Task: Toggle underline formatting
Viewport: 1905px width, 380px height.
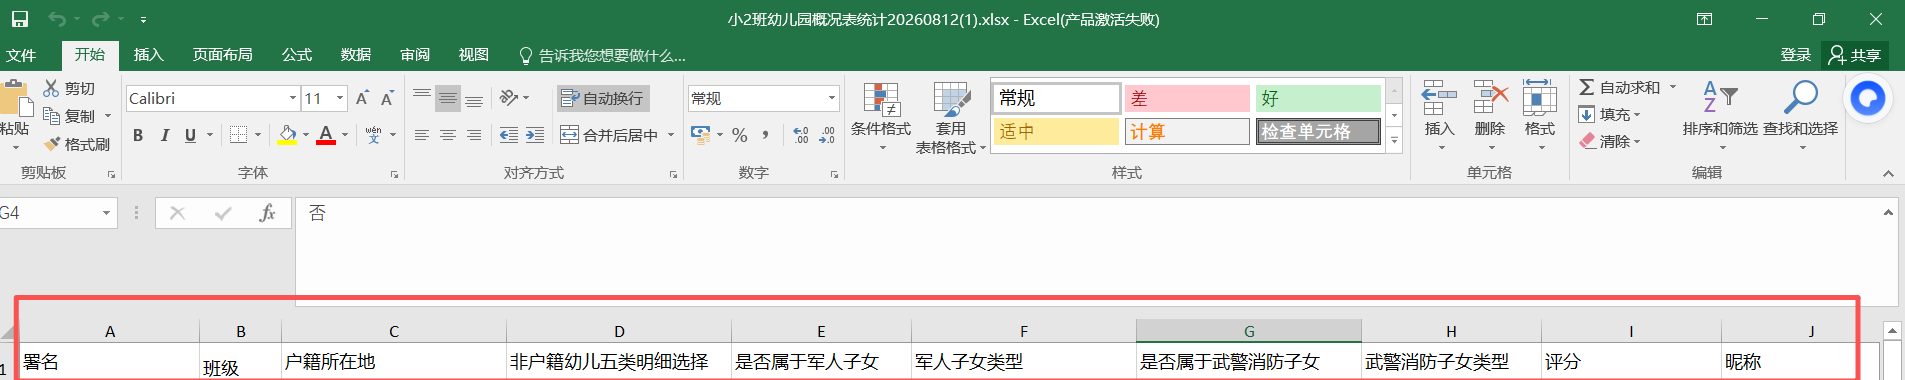Action: [x=190, y=135]
